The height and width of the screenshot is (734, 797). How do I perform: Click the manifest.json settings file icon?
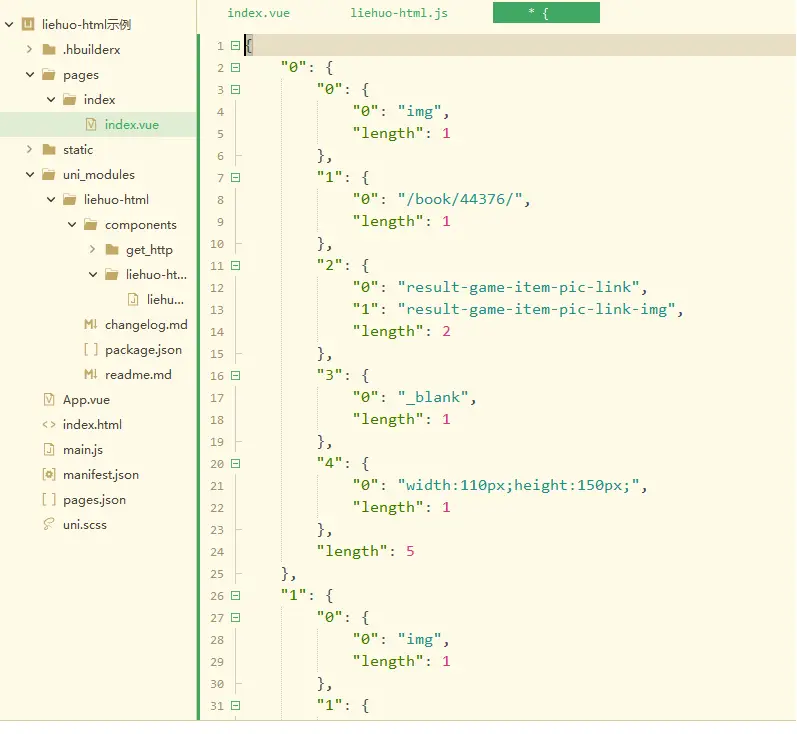pyautogui.click(x=49, y=475)
